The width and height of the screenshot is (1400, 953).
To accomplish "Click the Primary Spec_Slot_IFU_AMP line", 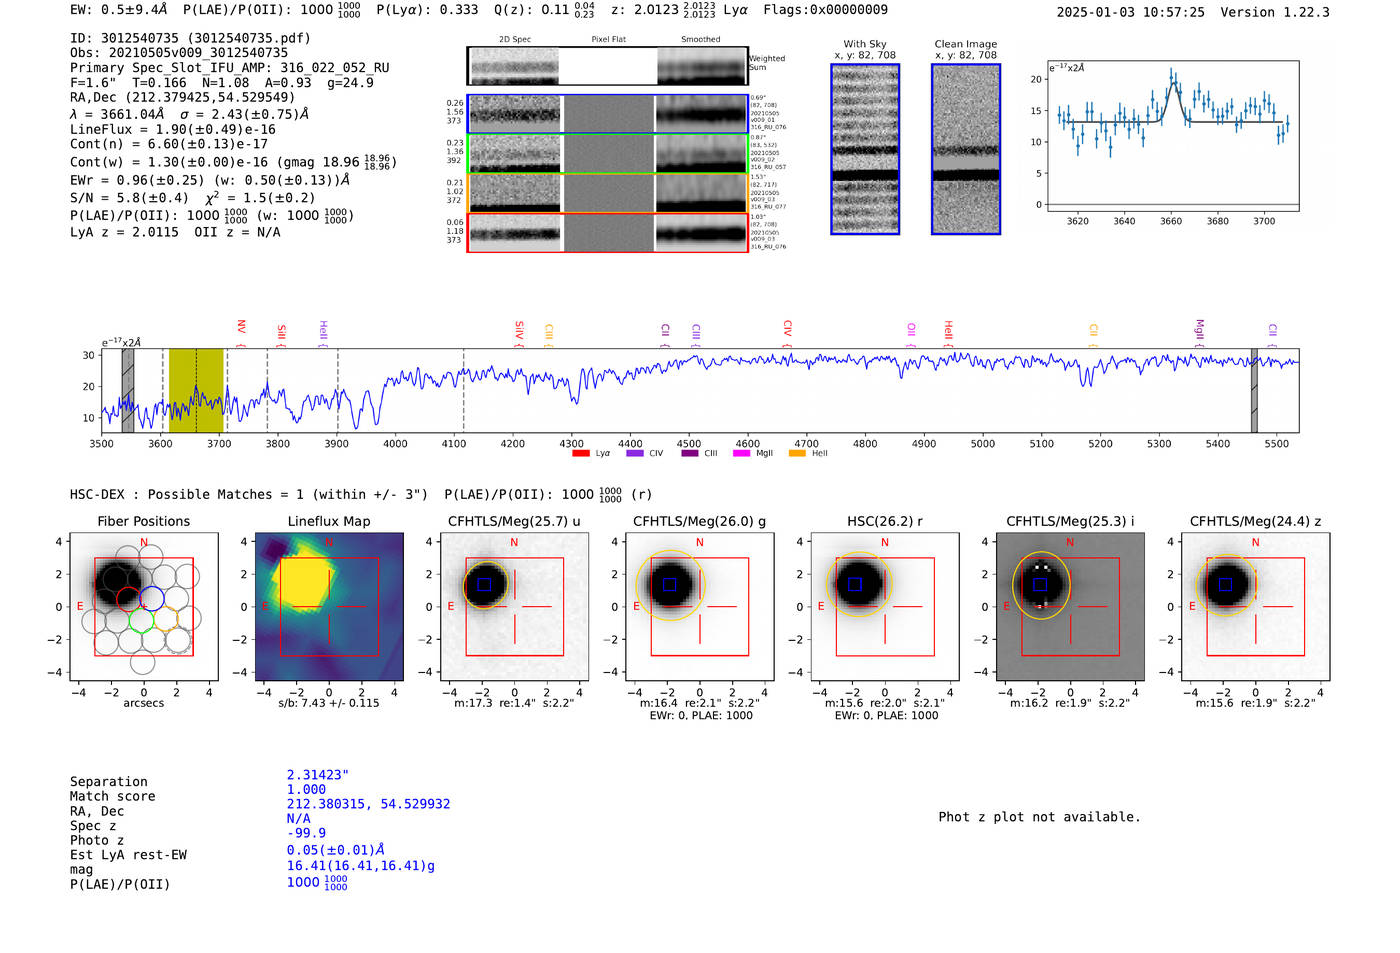I will pos(230,68).
